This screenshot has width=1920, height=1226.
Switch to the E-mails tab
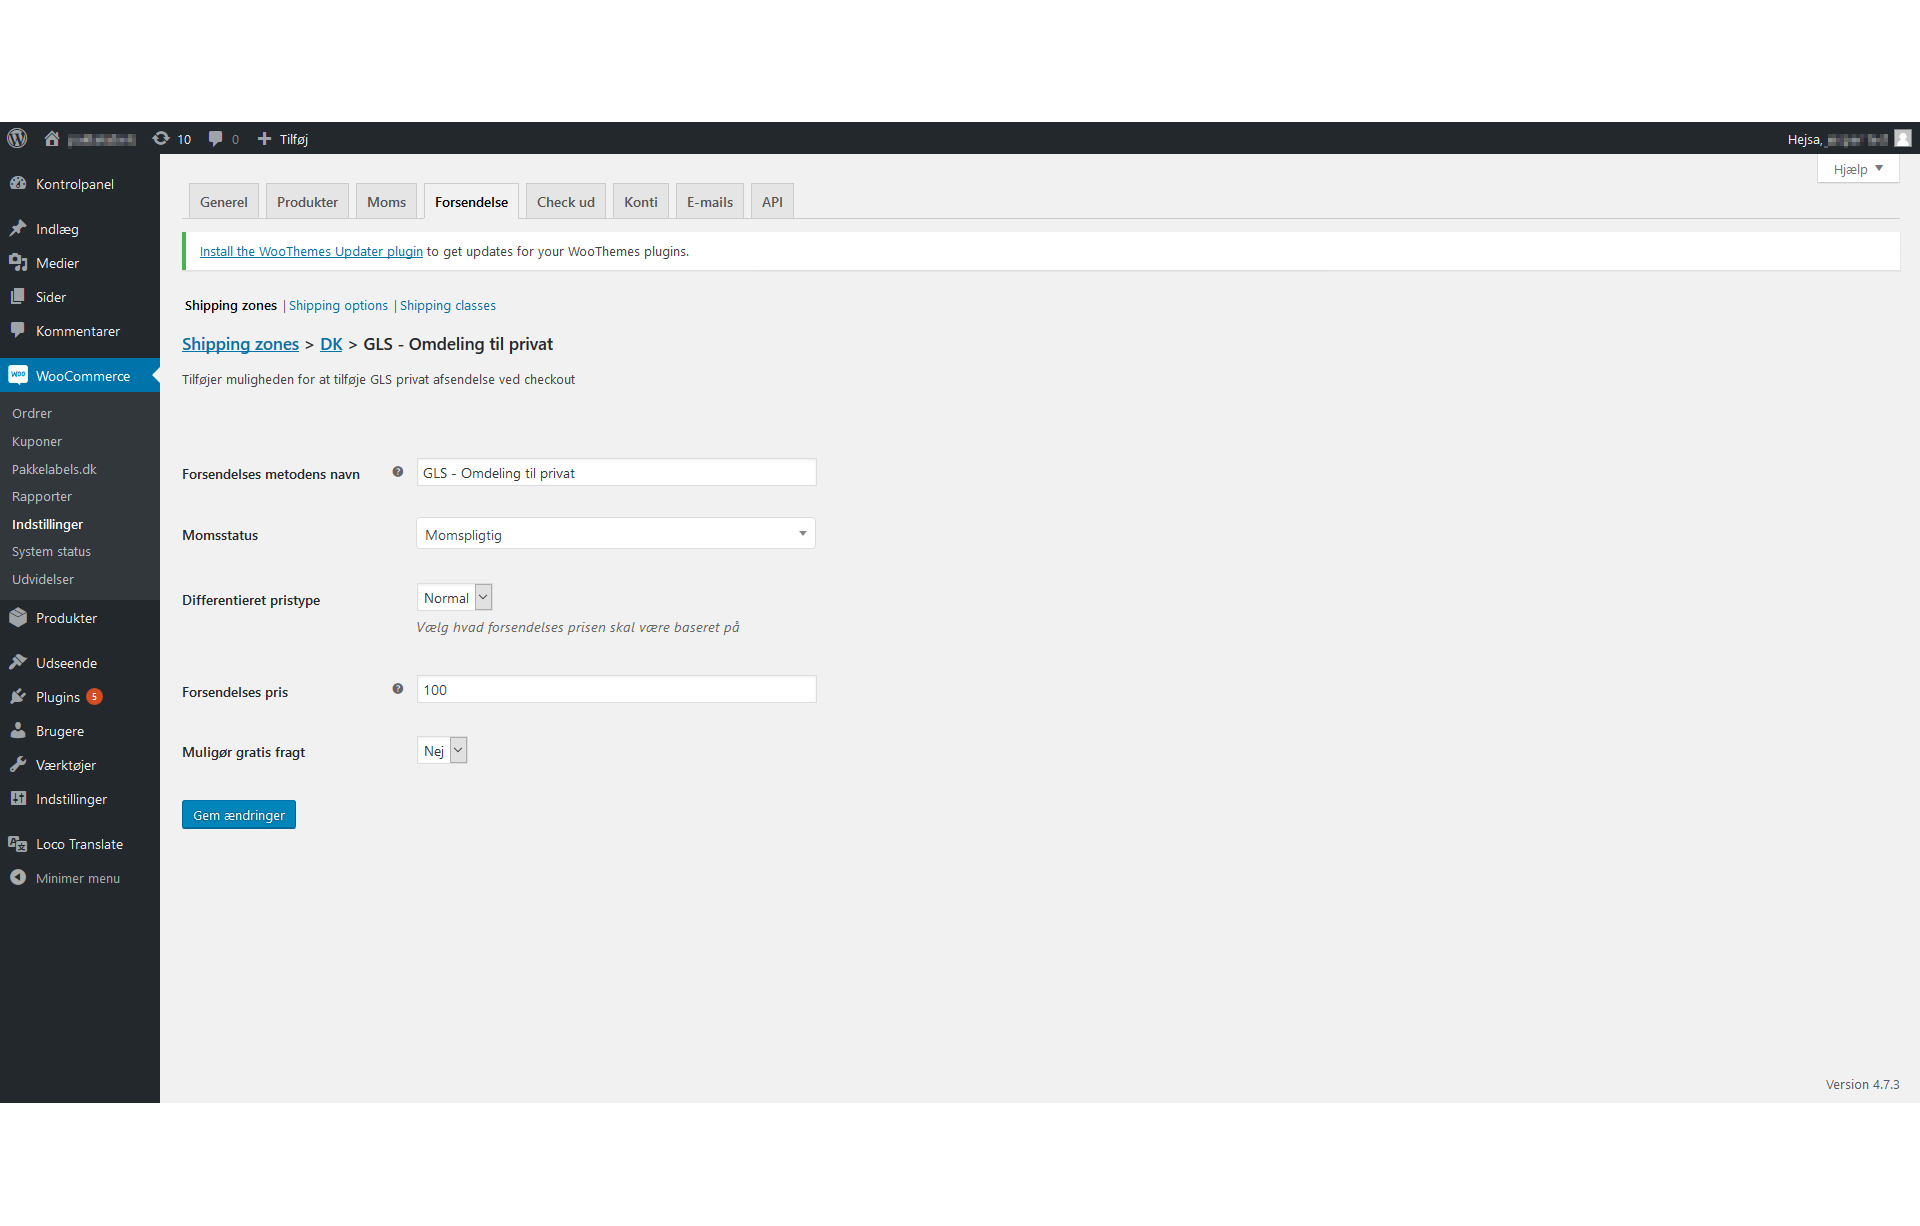point(709,202)
